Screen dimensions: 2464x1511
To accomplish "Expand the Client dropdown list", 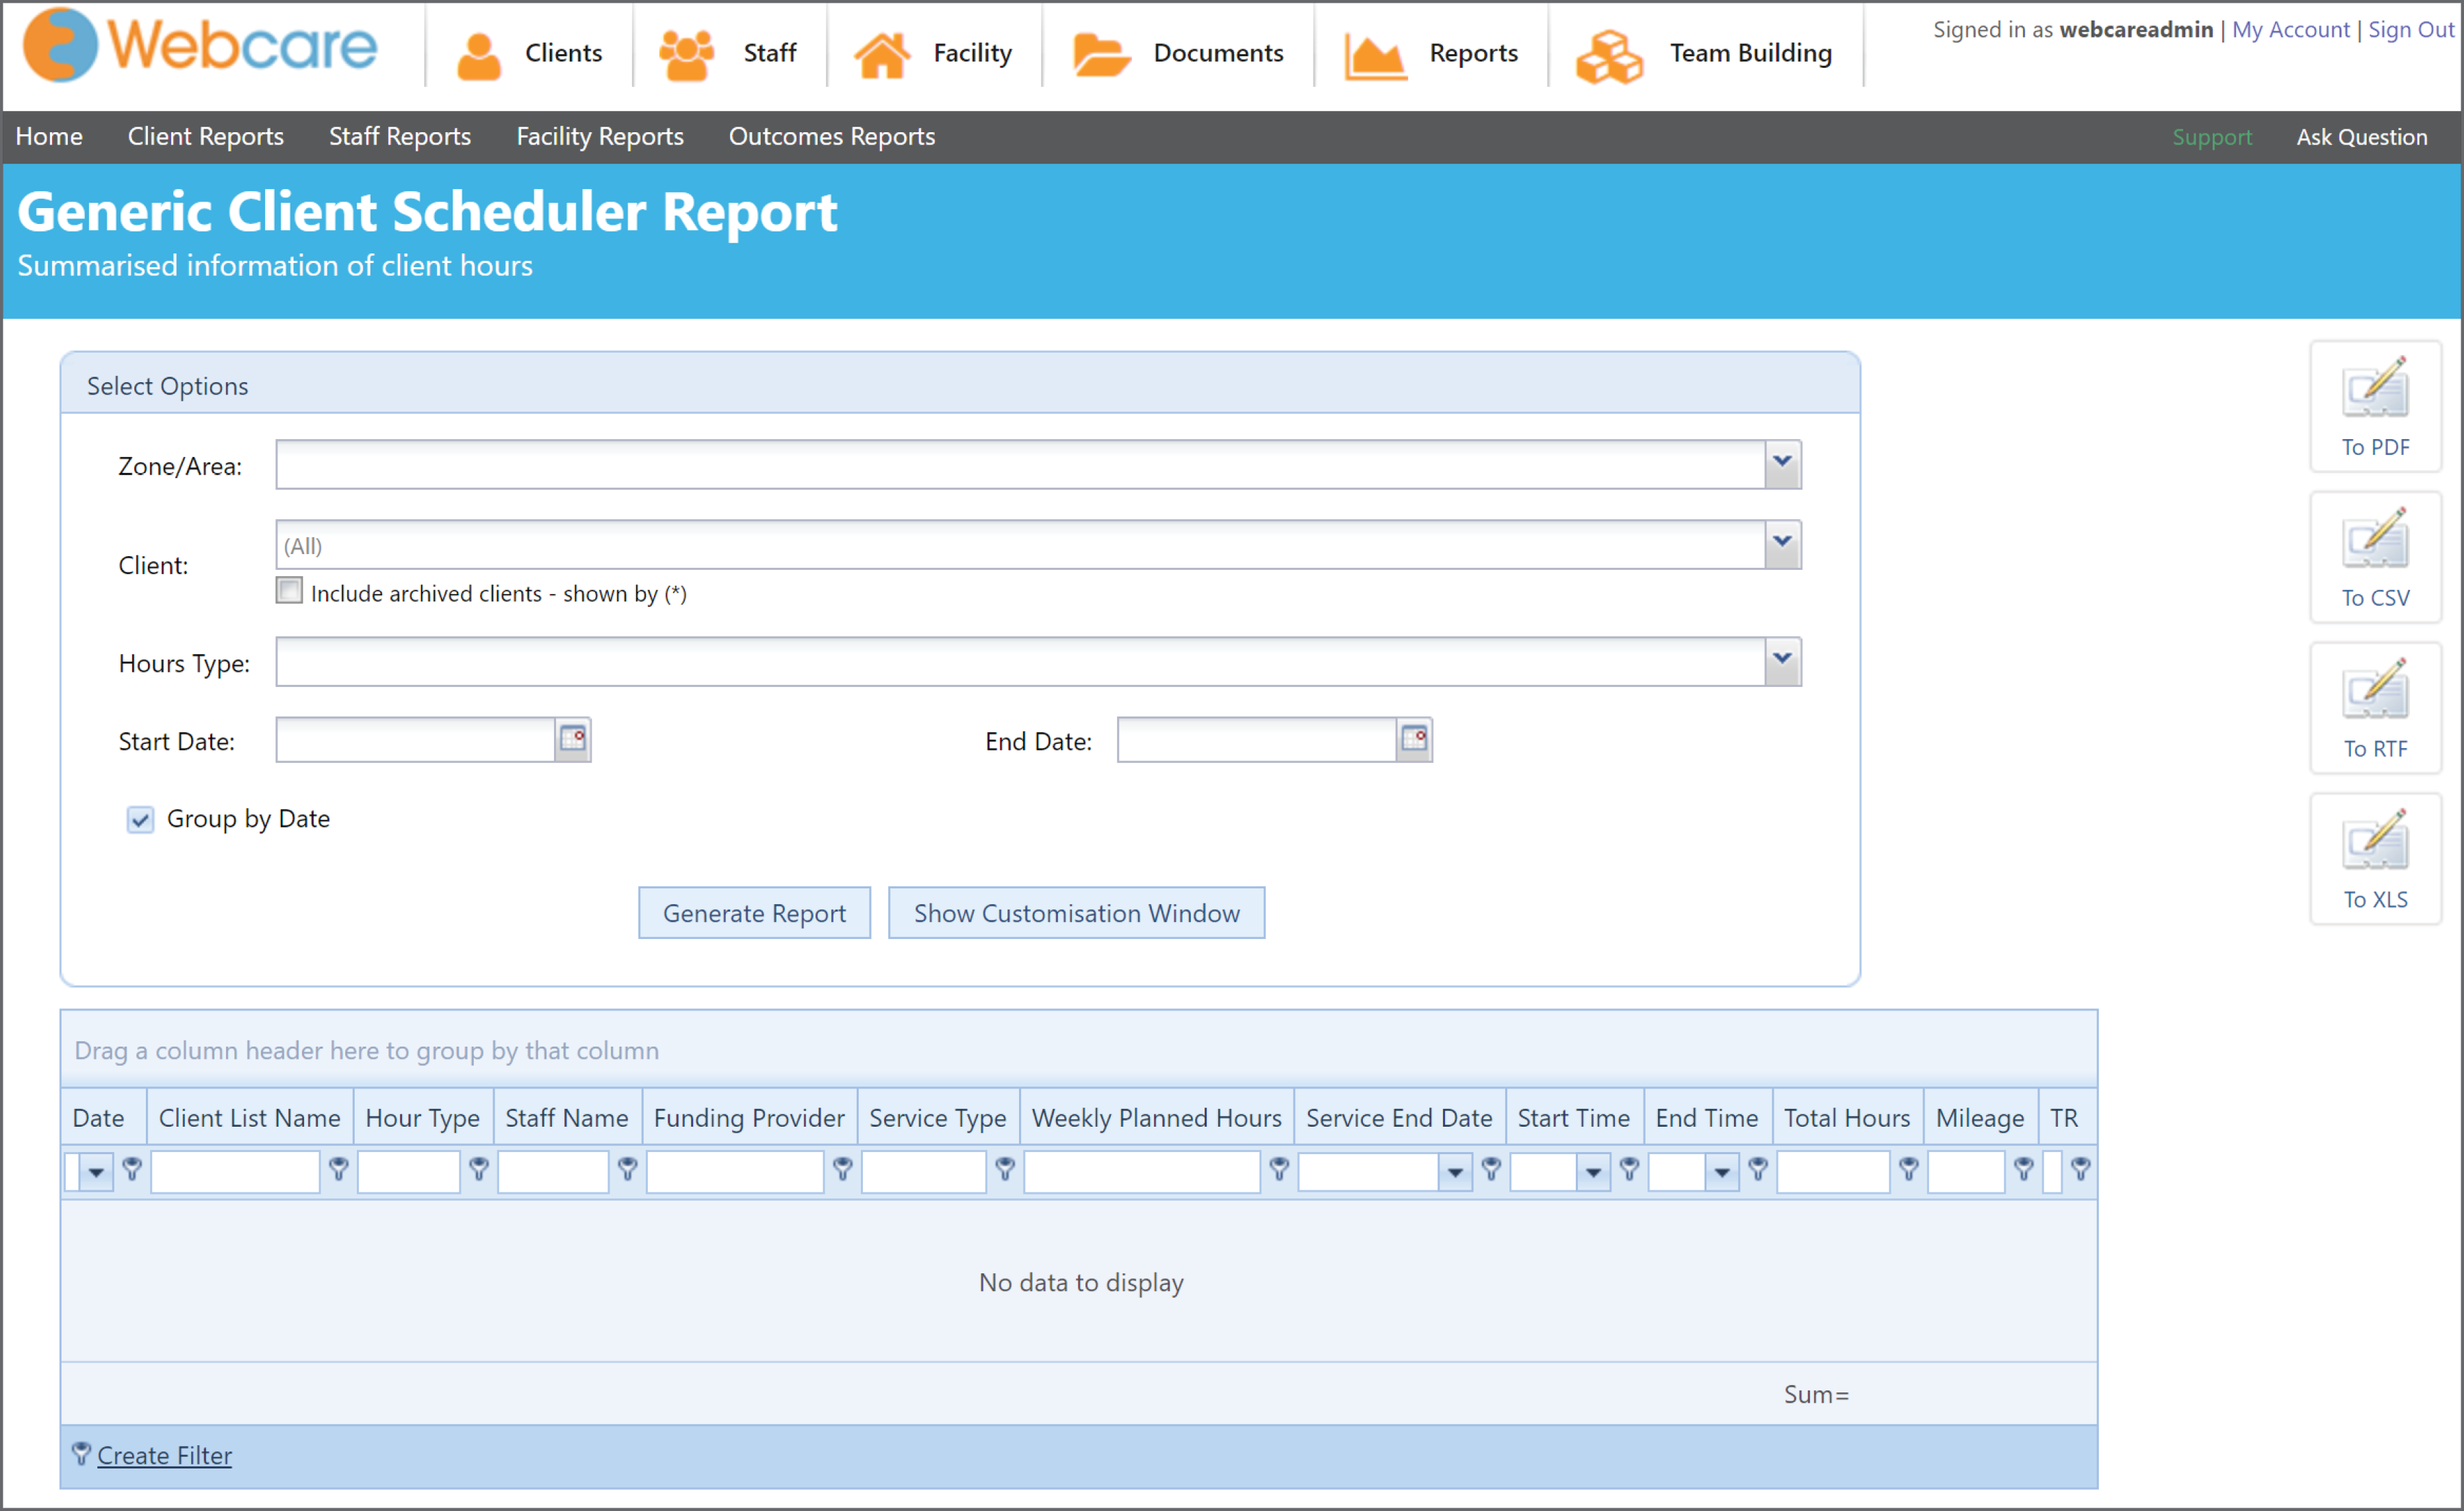I will pos(1782,543).
